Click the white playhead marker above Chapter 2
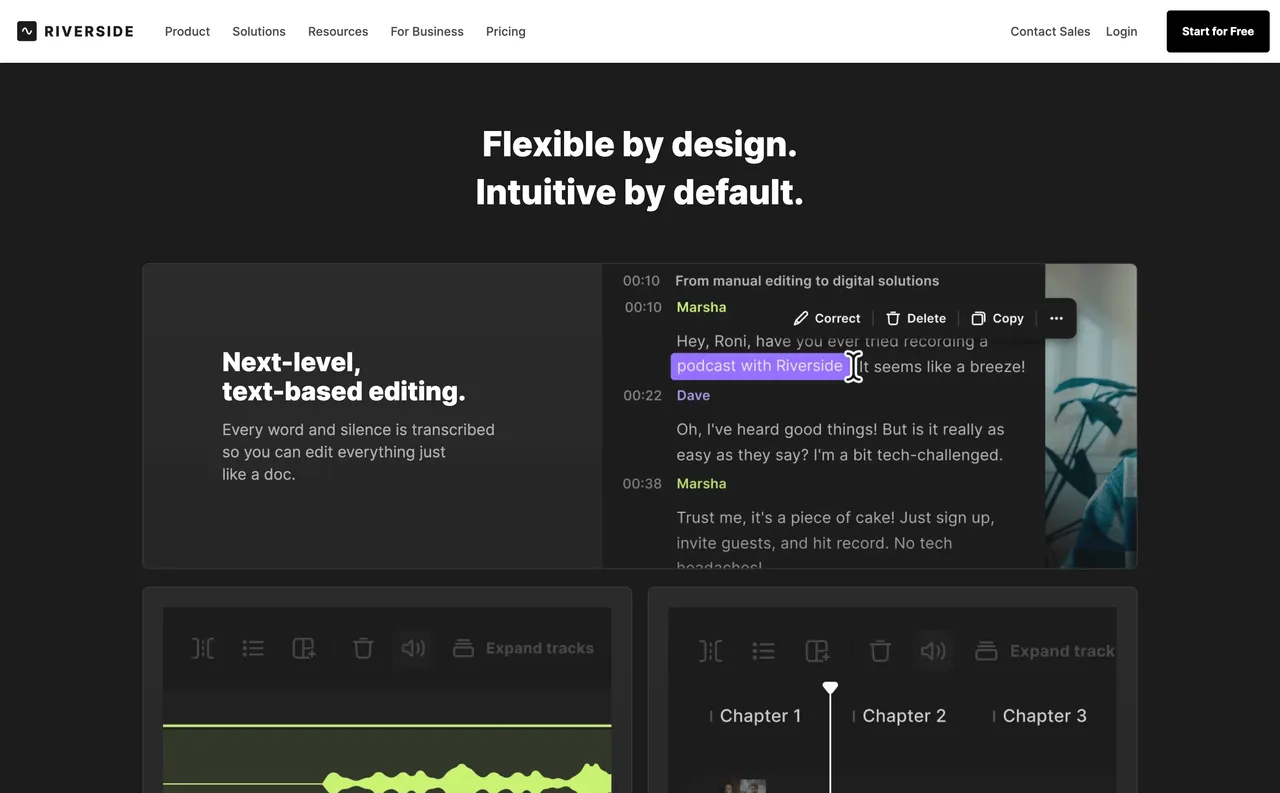Viewport: 1280px width, 793px height. 830,687
